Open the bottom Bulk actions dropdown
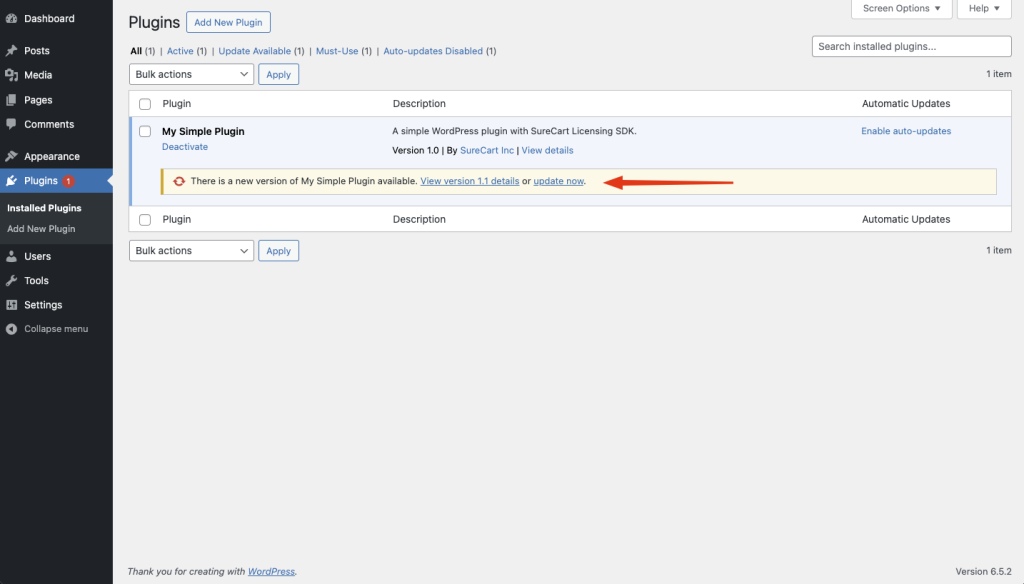1024x584 pixels. [191, 251]
